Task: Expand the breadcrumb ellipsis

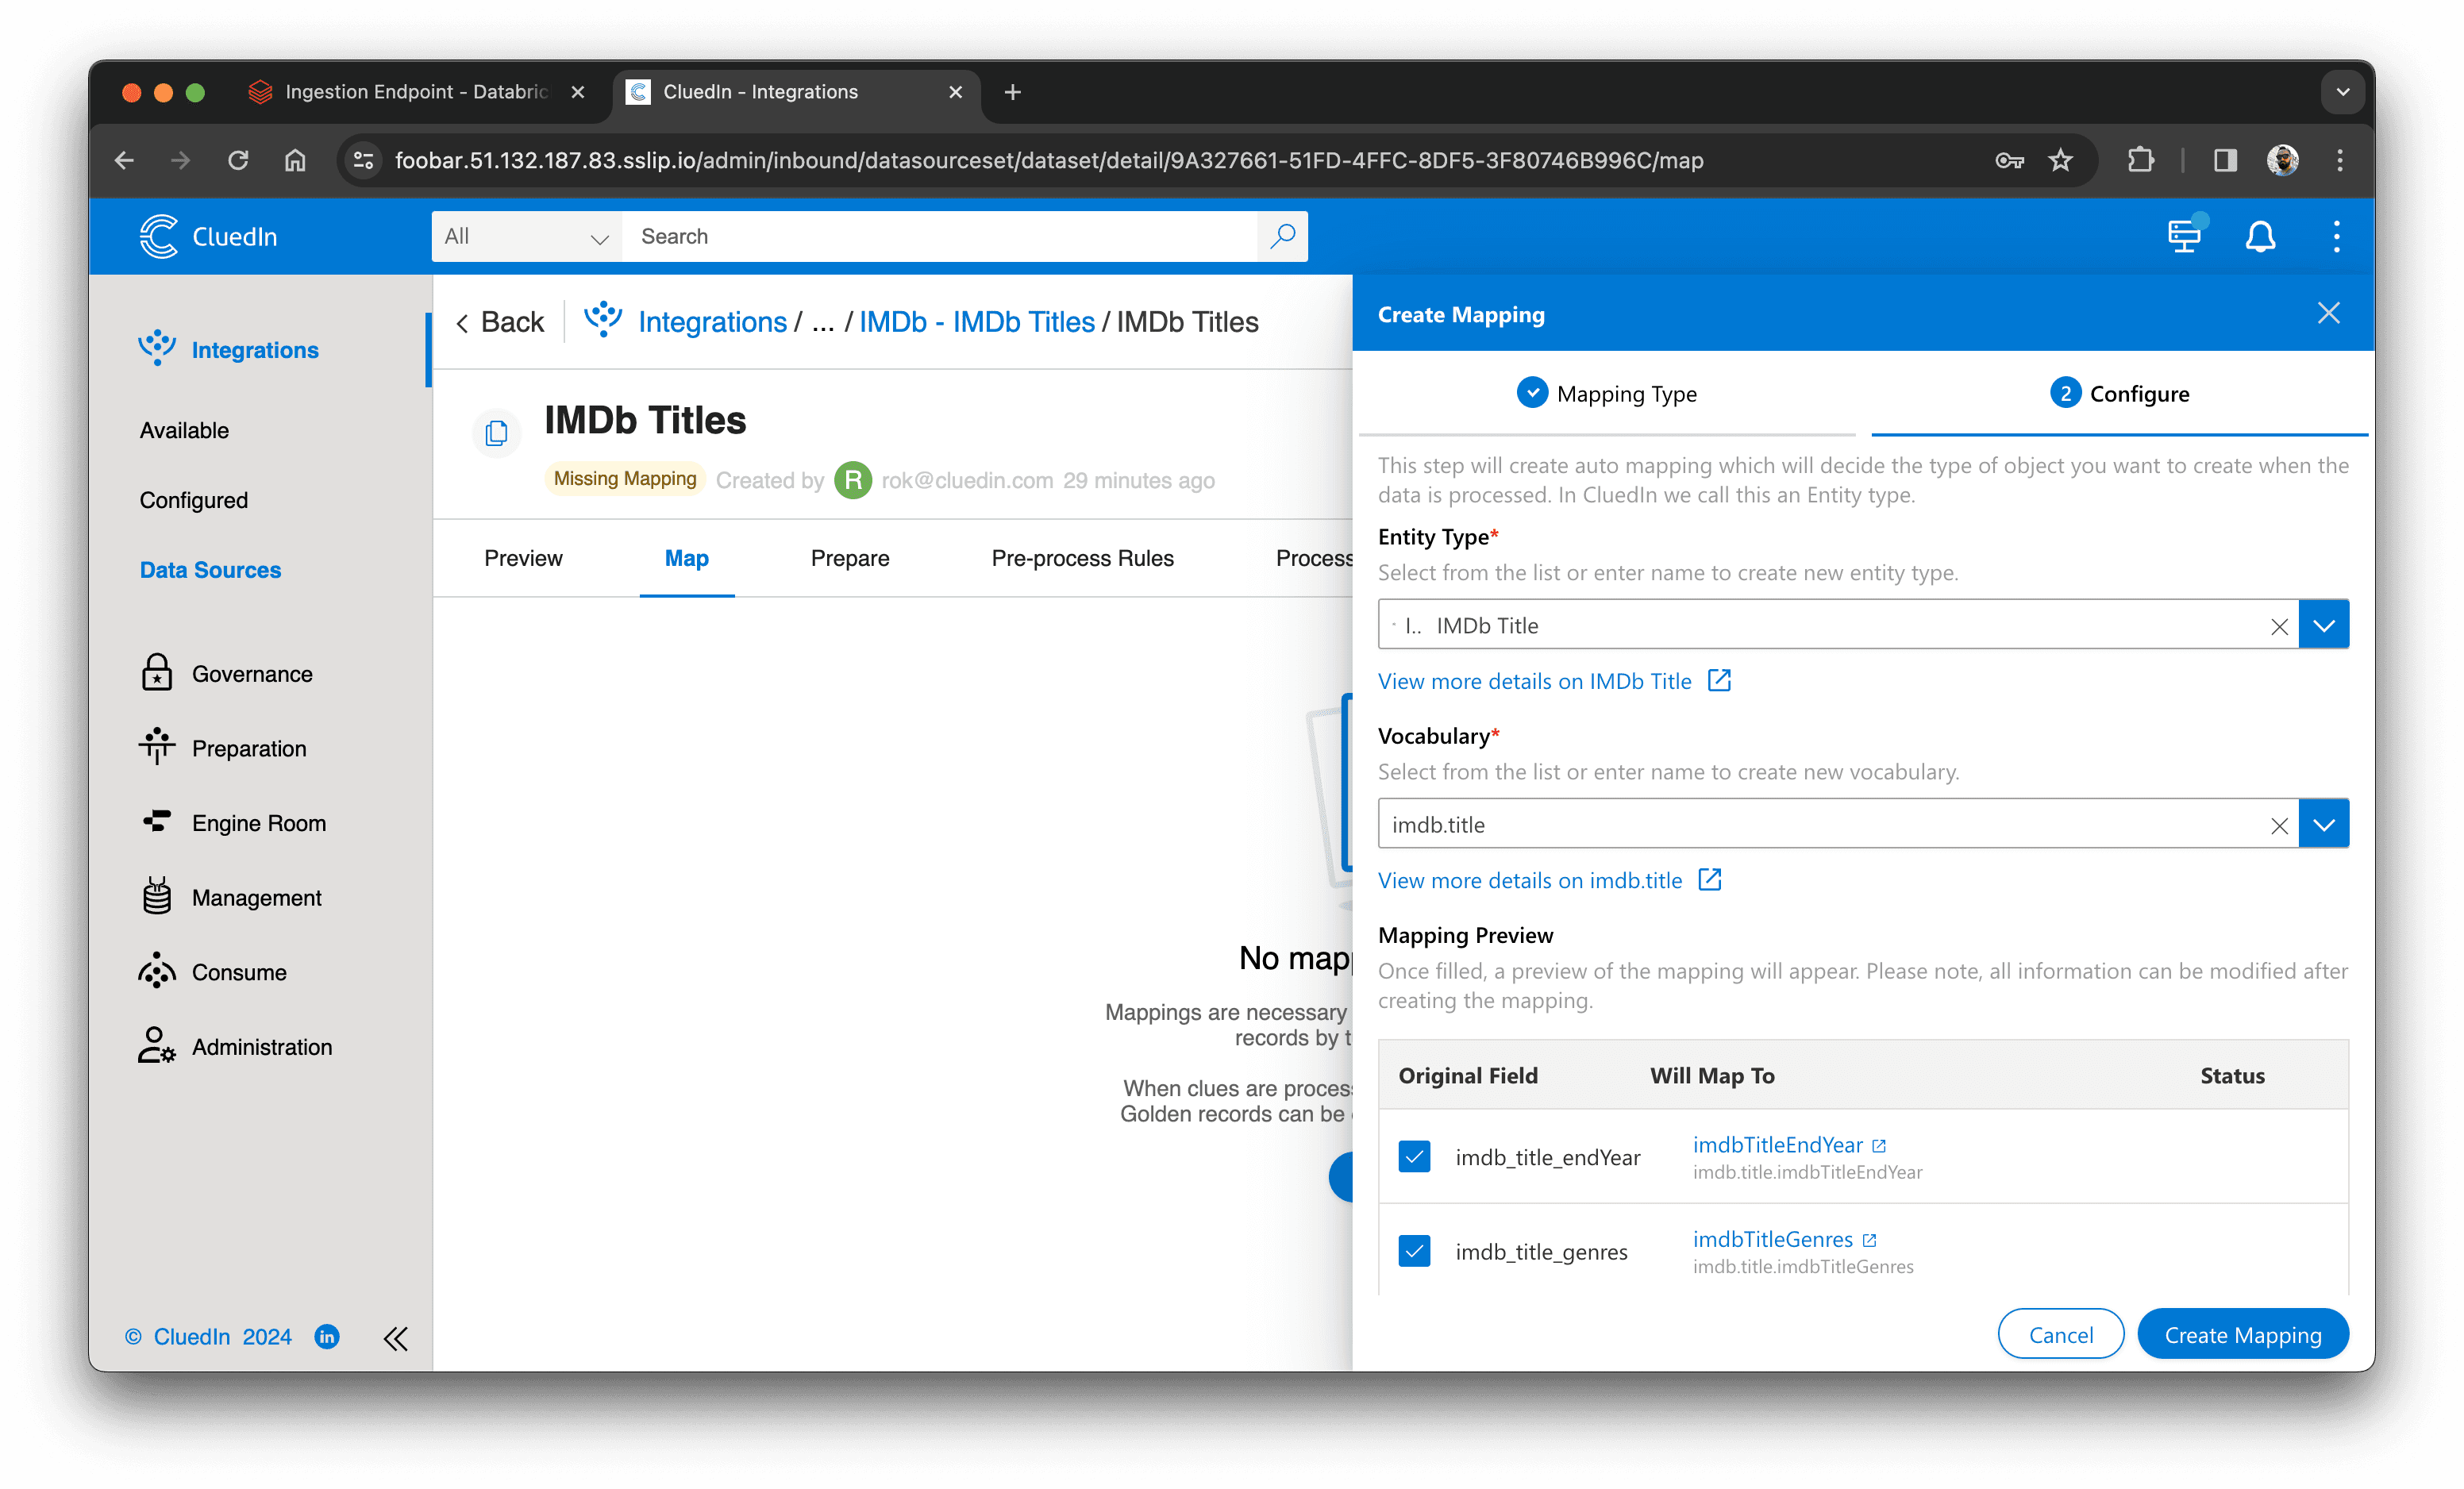Action: click(822, 322)
